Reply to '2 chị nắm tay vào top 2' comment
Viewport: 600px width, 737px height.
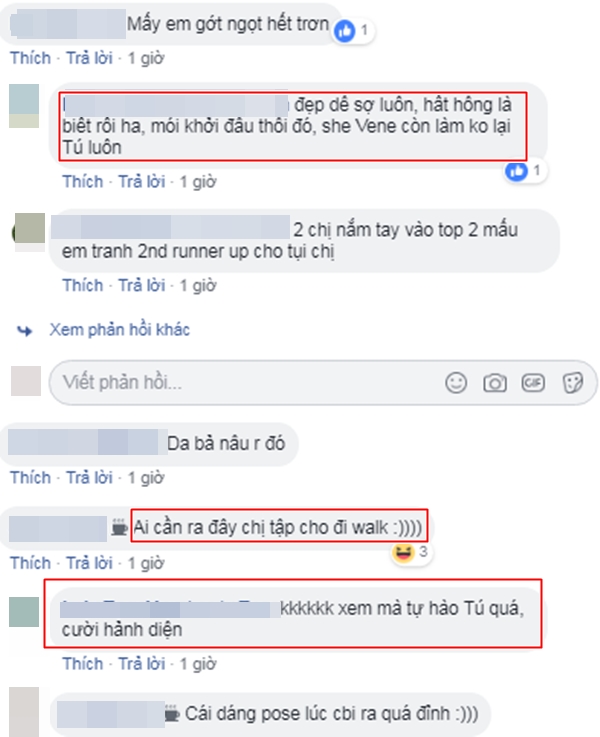click(x=141, y=285)
